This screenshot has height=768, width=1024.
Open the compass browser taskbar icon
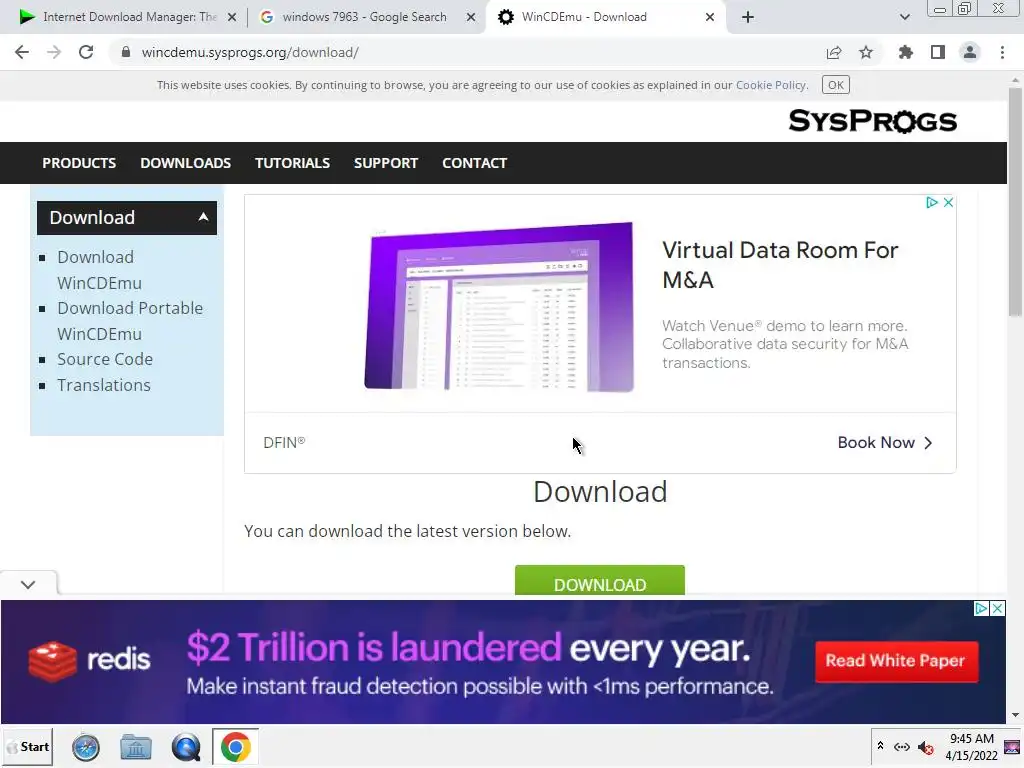tap(86, 748)
